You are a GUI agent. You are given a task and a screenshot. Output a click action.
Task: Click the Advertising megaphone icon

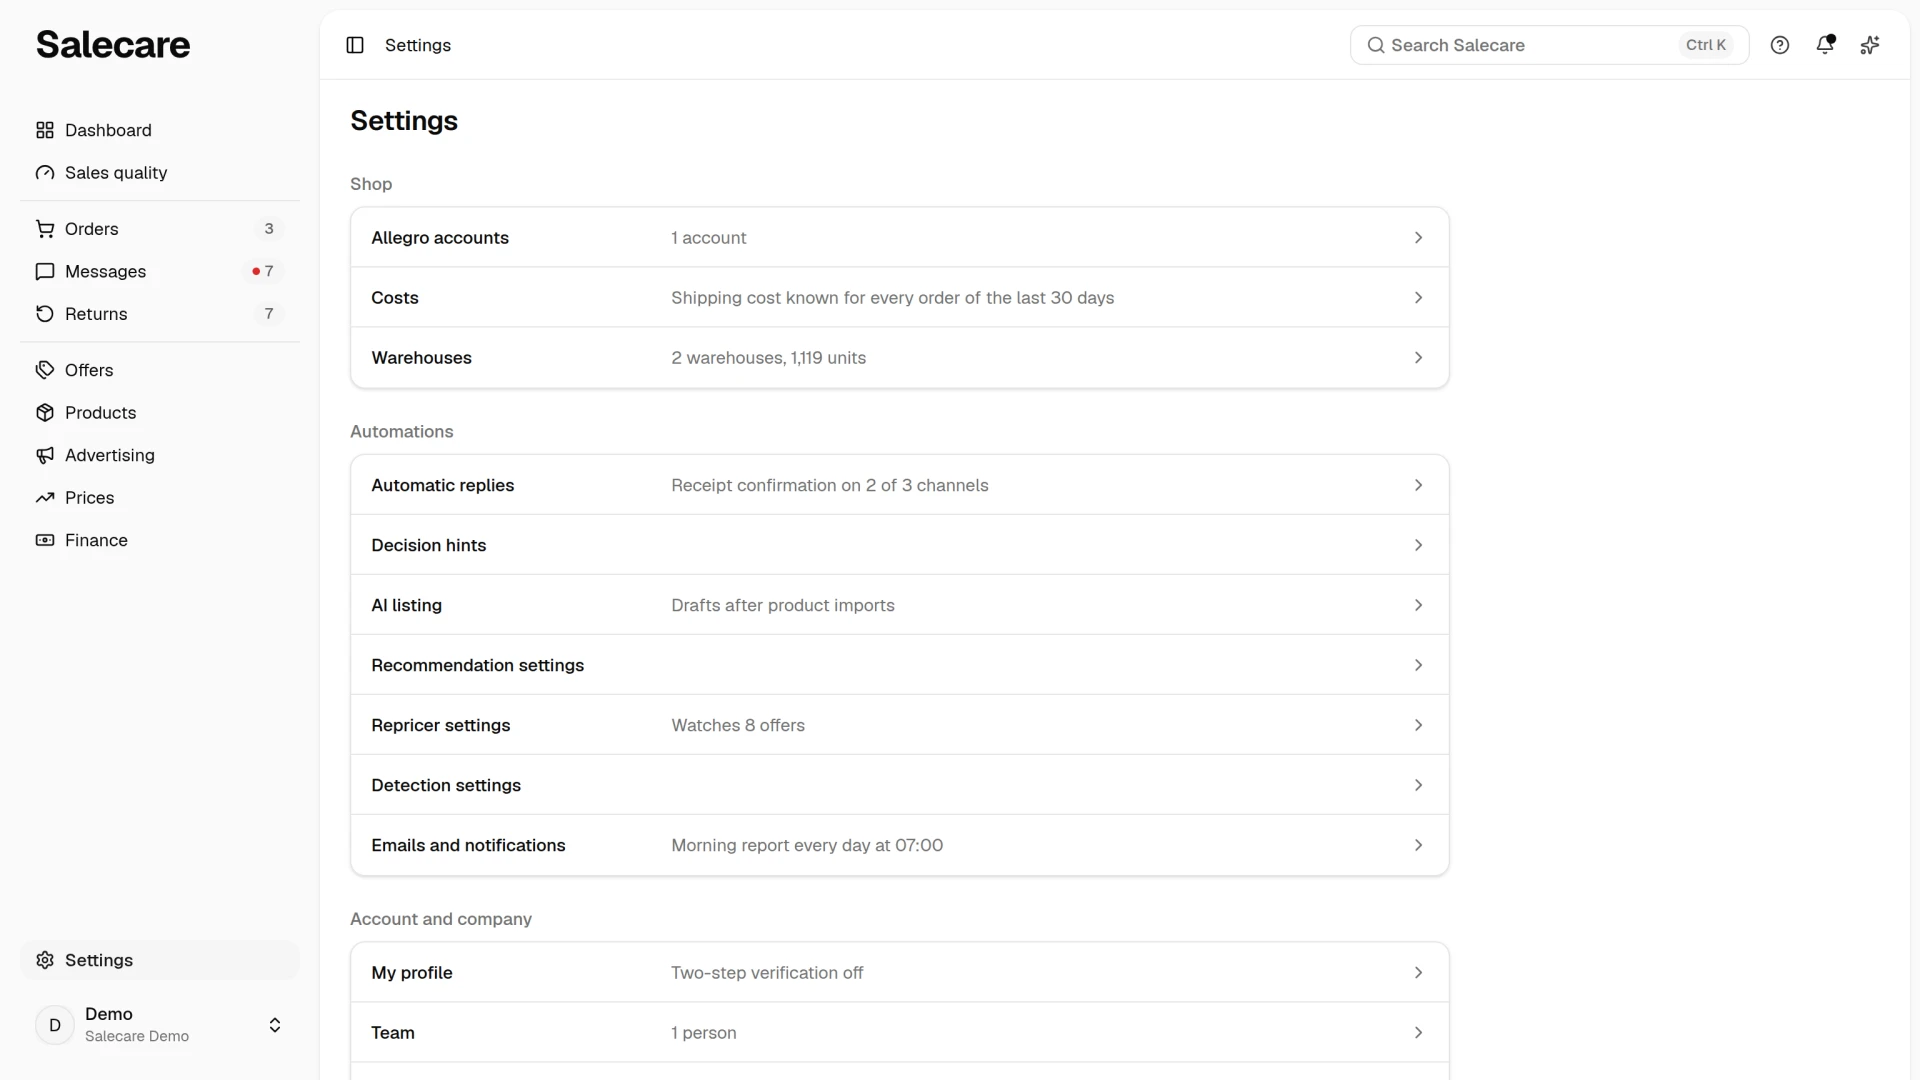pos(45,455)
